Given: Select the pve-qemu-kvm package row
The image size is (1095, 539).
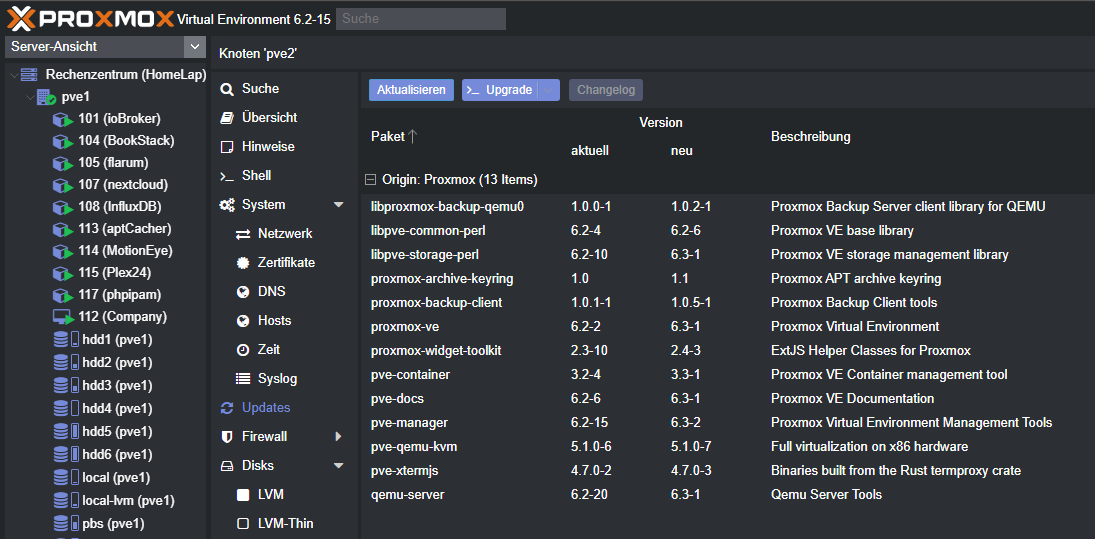Looking at the screenshot, I should tap(728, 447).
